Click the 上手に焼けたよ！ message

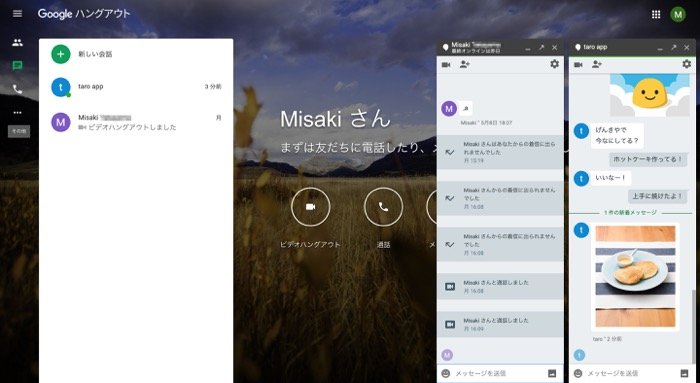658,196
